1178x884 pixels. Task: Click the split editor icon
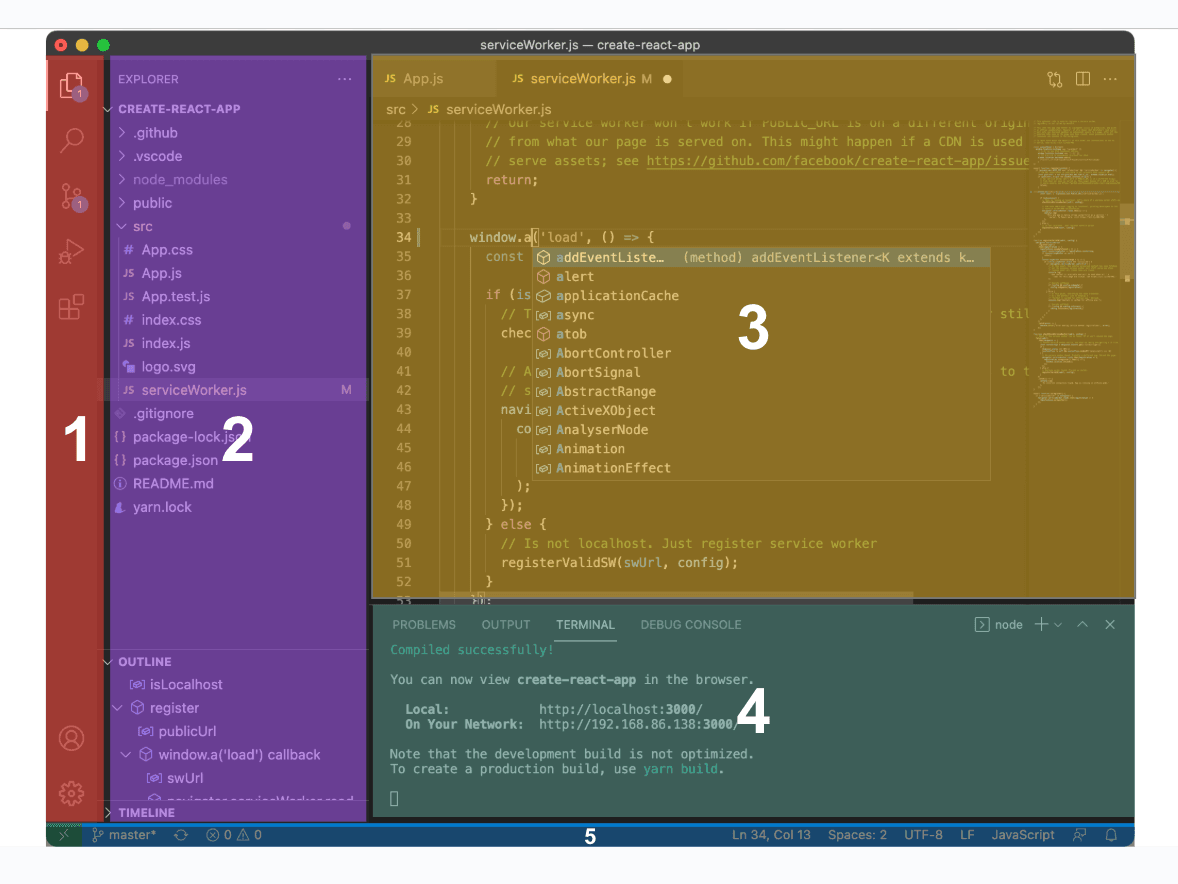click(x=1082, y=79)
